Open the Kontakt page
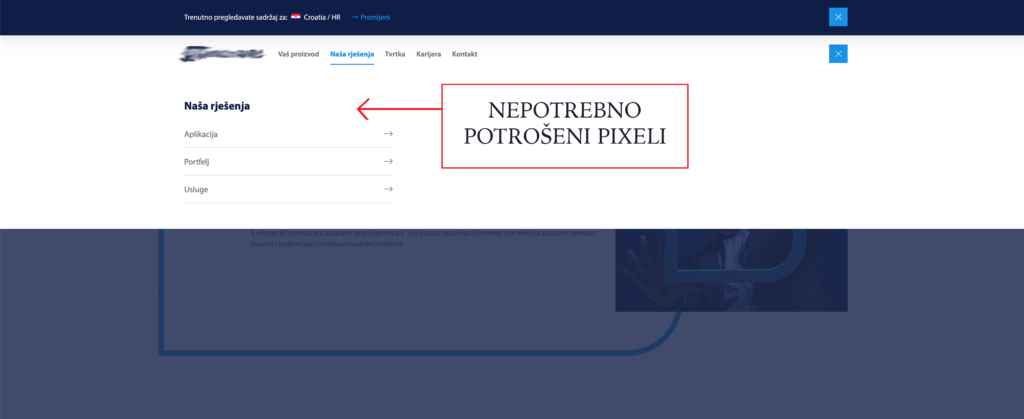 (x=465, y=54)
